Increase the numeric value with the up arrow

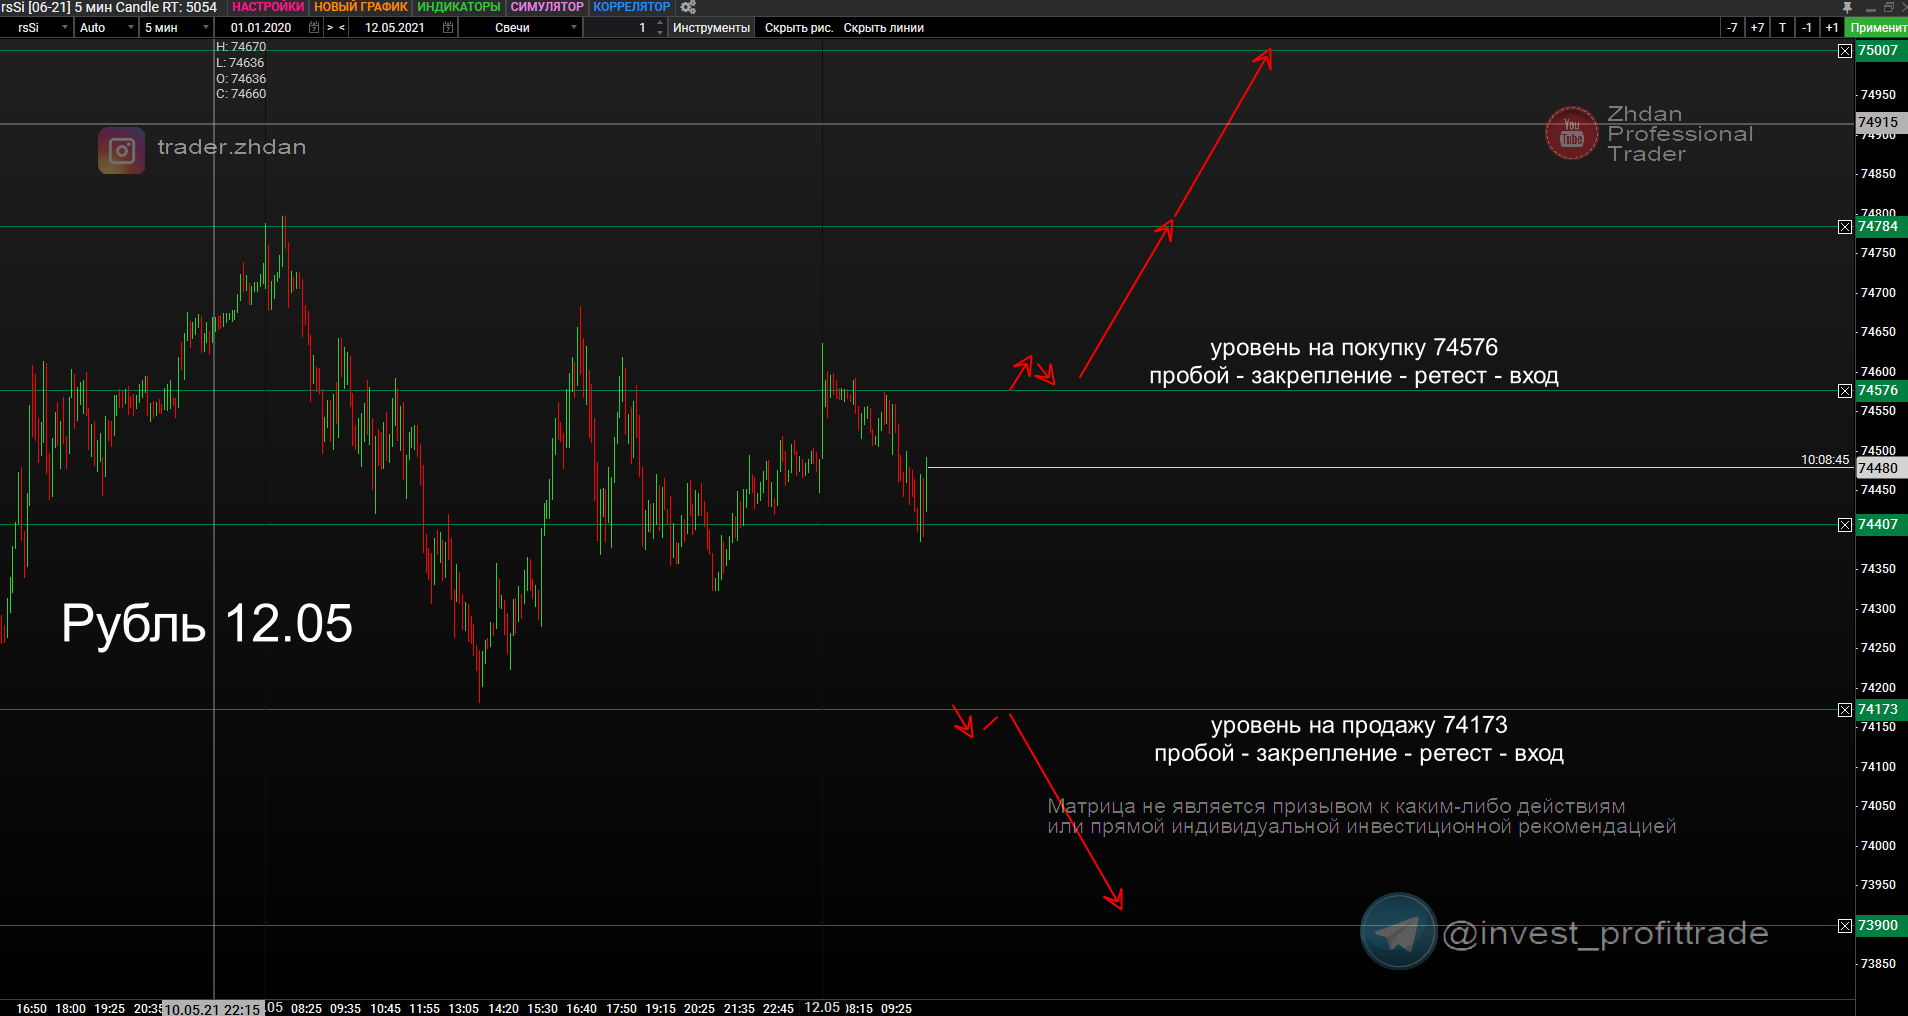pyautogui.click(x=660, y=23)
